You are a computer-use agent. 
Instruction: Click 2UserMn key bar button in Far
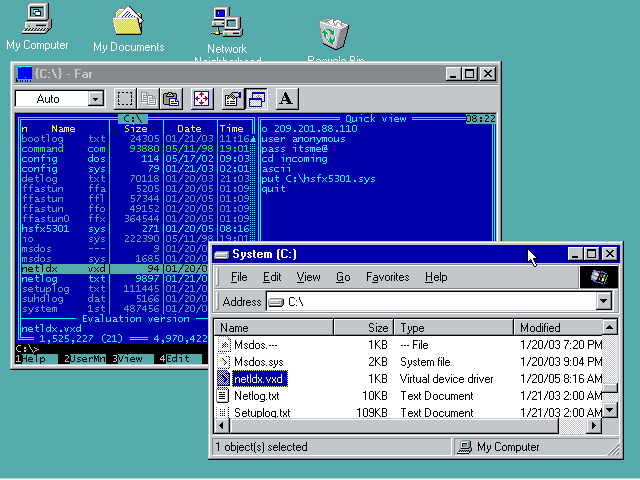85,359
